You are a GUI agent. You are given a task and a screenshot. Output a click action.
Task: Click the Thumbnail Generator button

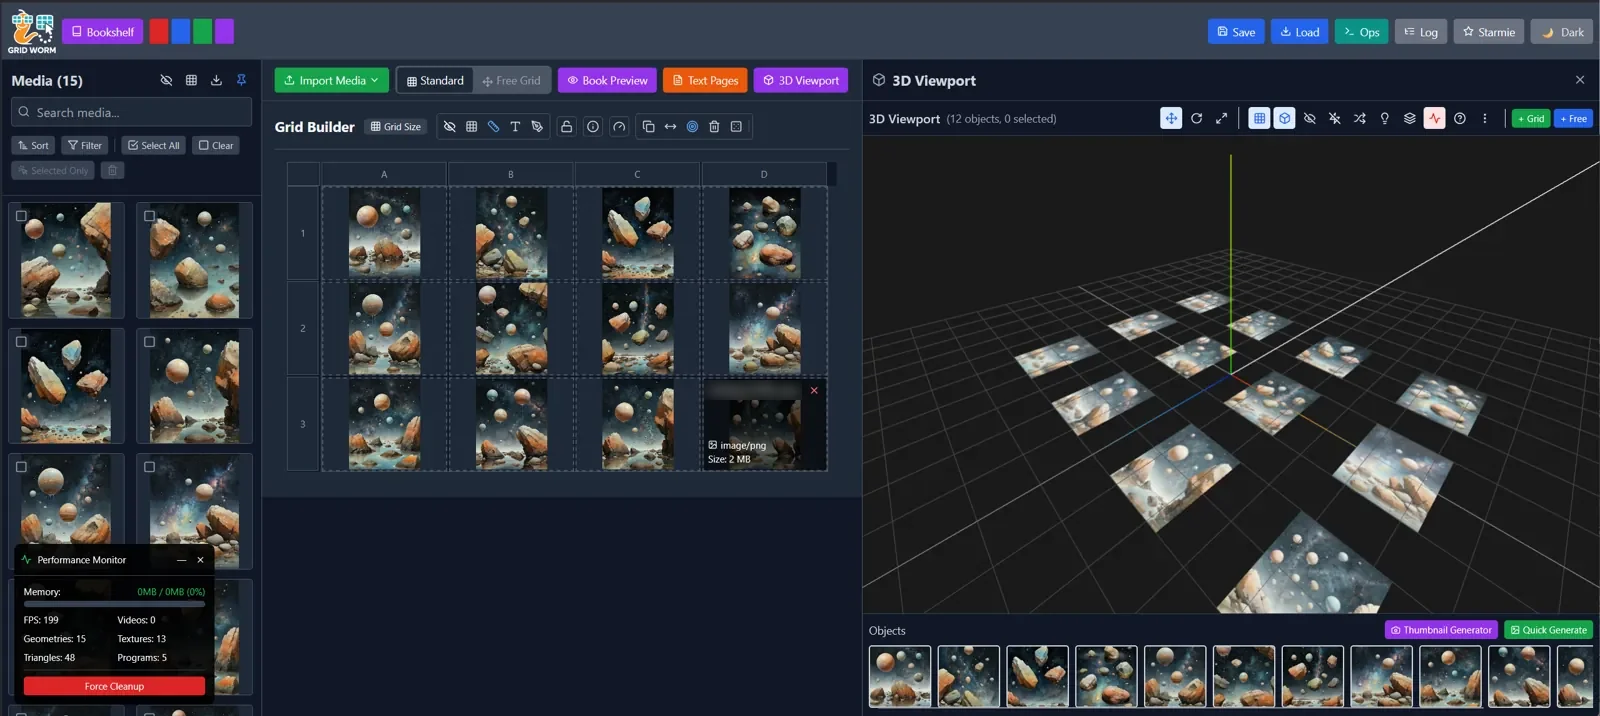click(1441, 630)
